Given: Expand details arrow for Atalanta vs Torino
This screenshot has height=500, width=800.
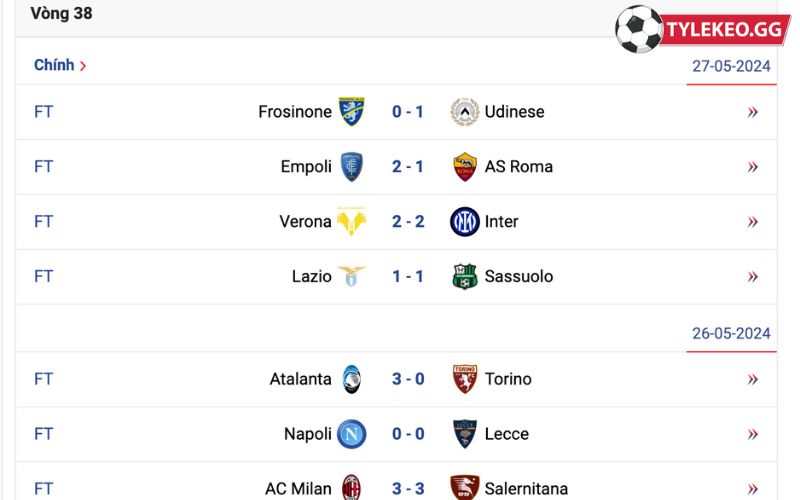Looking at the screenshot, I should (x=753, y=379).
